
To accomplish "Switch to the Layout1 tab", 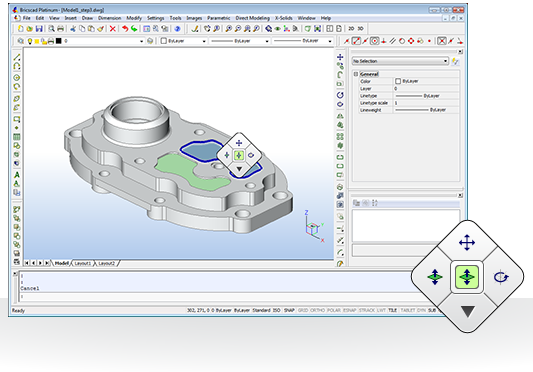I will click(x=83, y=263).
